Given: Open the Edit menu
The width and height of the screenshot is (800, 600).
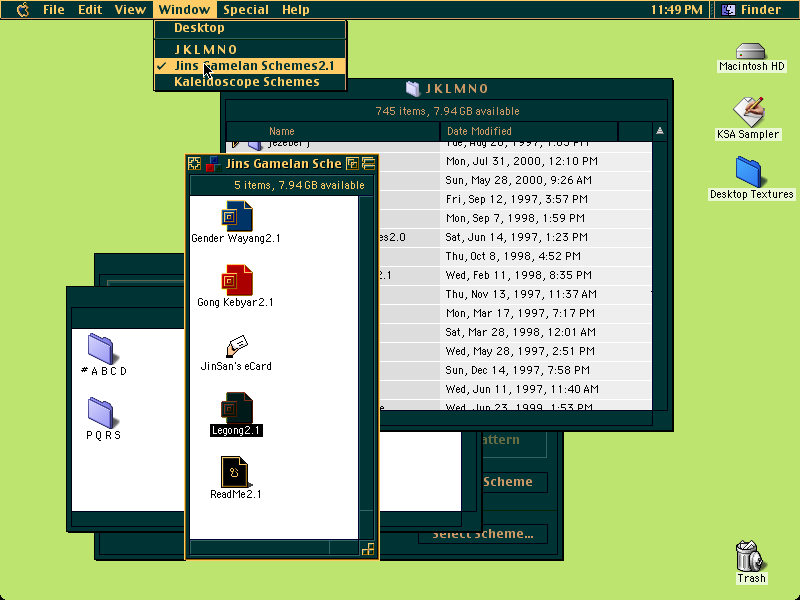Looking at the screenshot, I should (90, 10).
